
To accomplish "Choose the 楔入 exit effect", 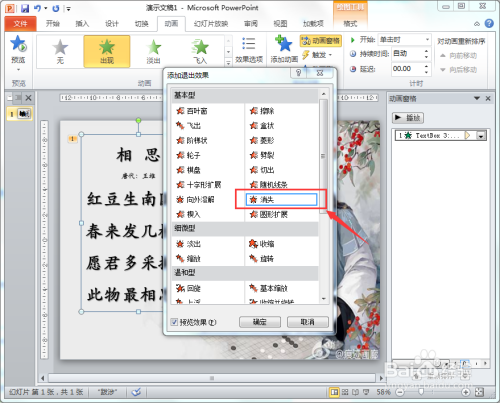I will (189, 214).
